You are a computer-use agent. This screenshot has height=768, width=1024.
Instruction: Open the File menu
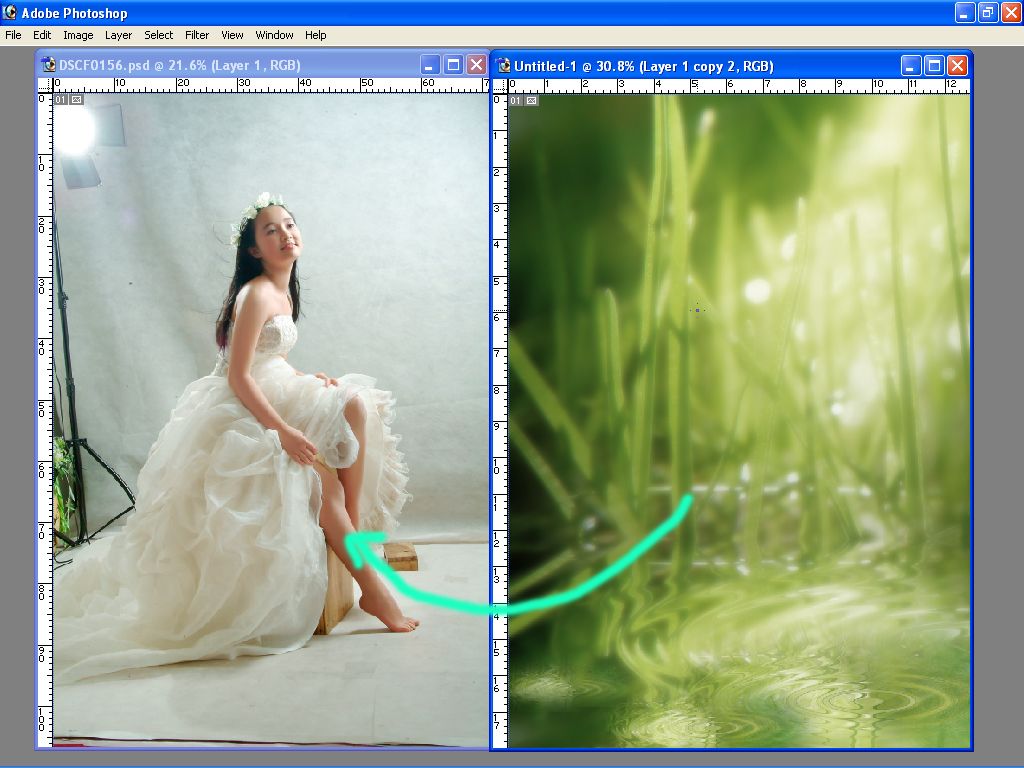(x=13, y=35)
